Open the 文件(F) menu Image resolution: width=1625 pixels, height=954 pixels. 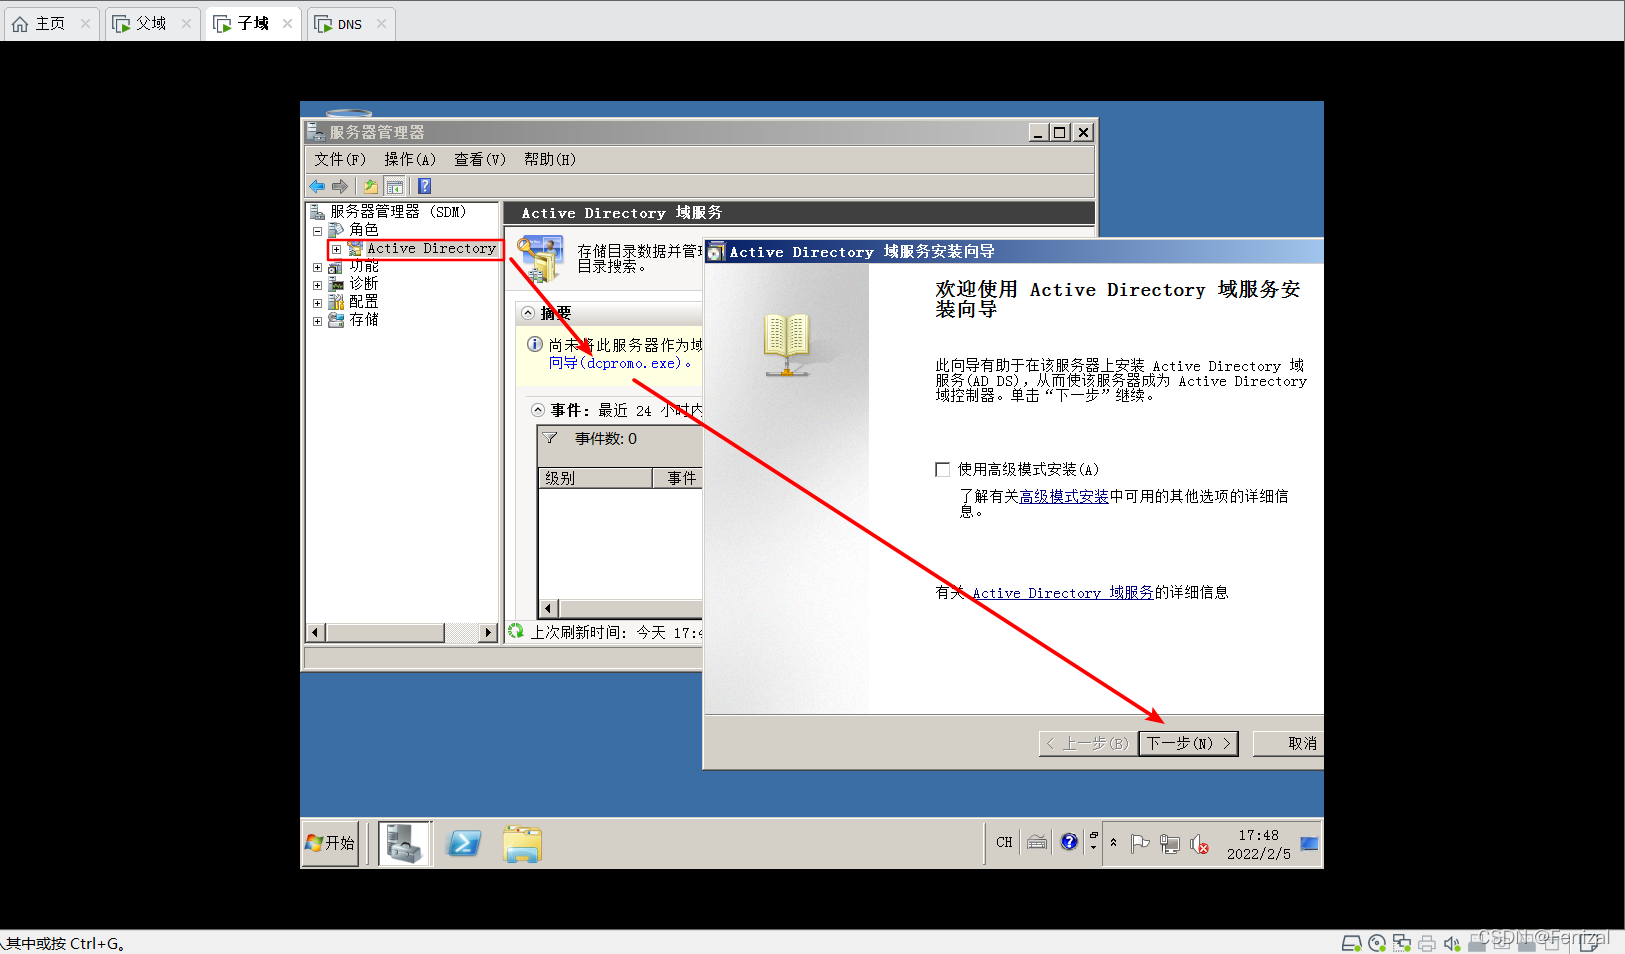tap(340, 159)
